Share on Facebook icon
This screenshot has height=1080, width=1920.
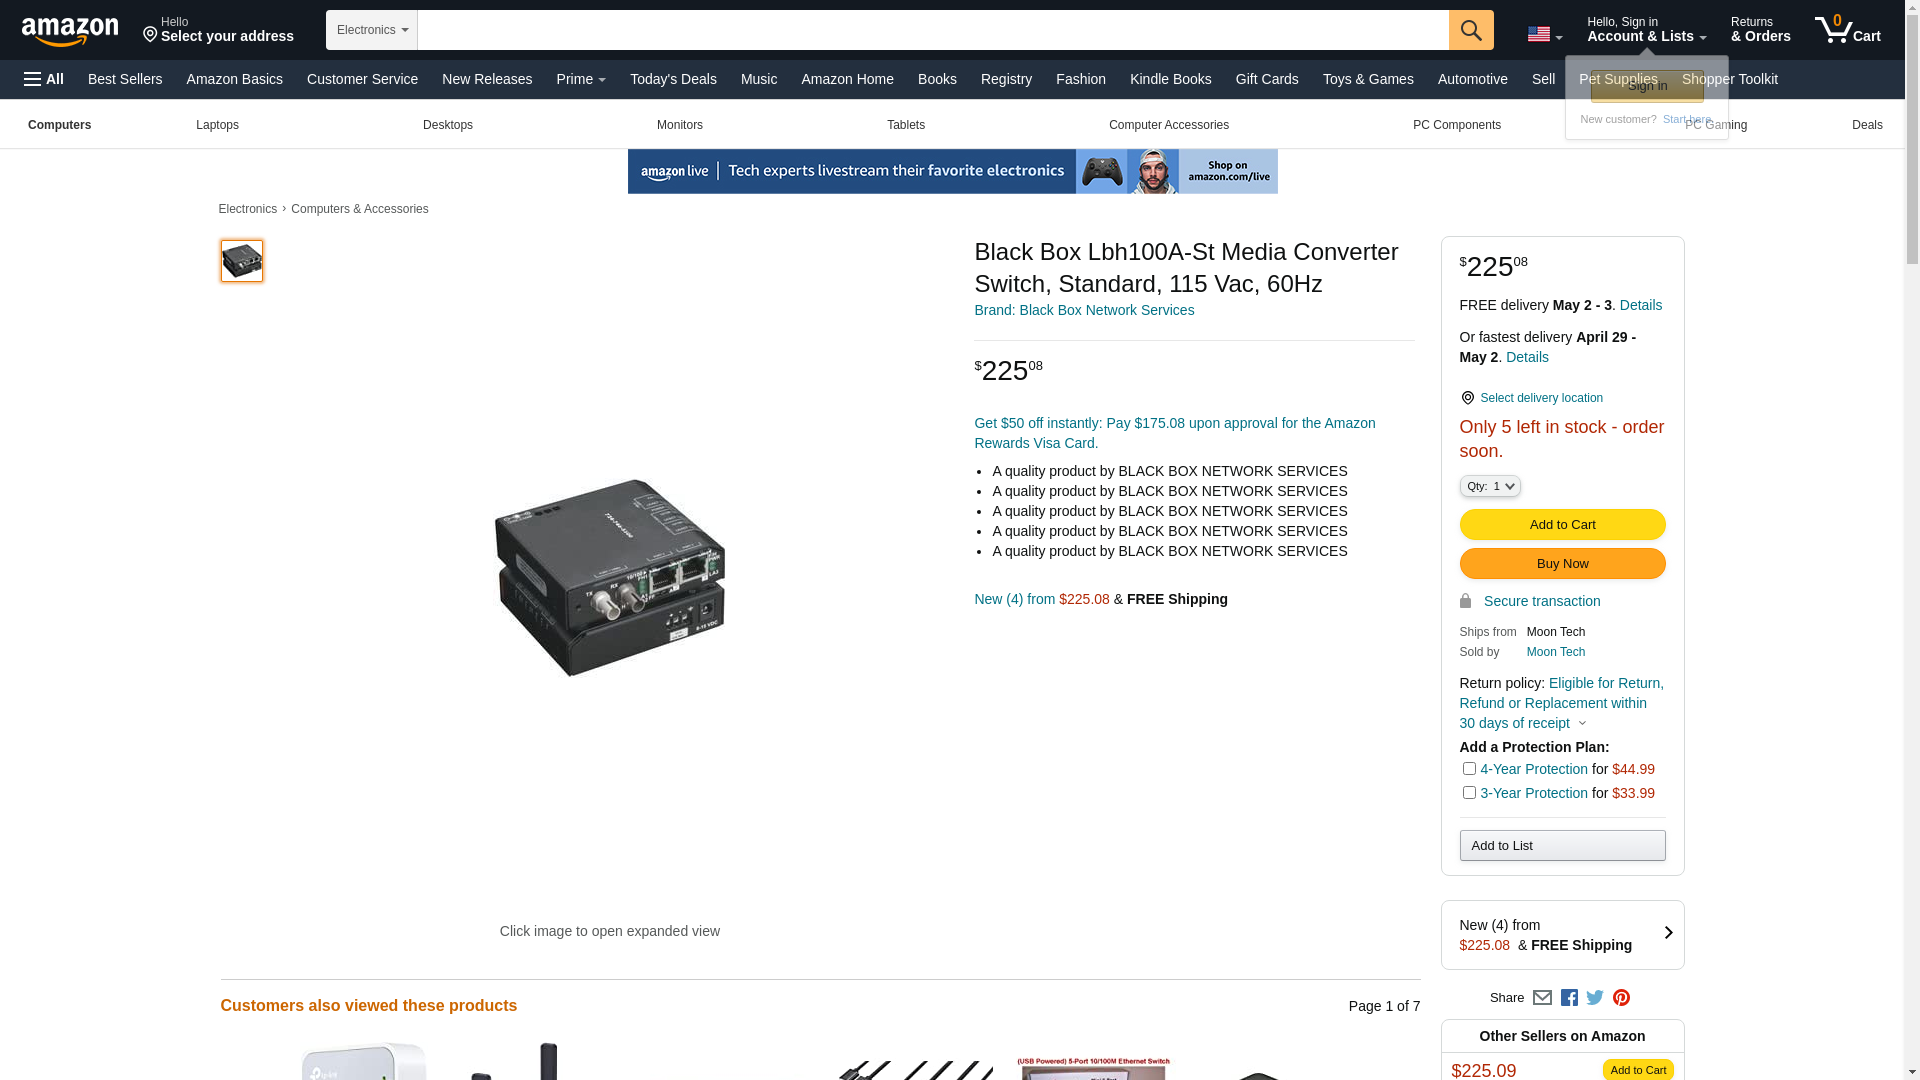coord(1569,997)
